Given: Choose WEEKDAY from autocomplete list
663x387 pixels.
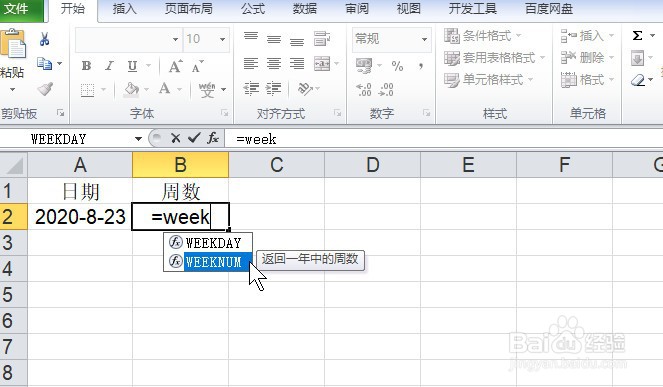Looking at the screenshot, I should 208,243.
